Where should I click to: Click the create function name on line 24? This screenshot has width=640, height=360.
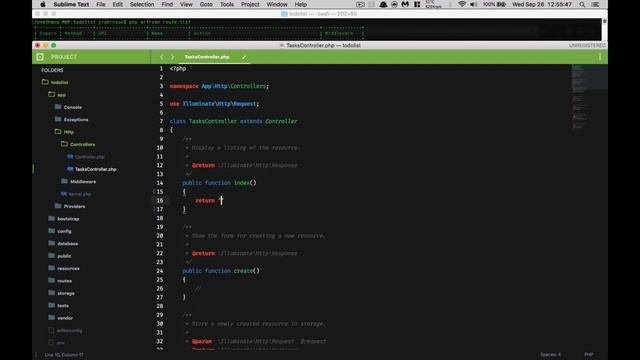click(243, 271)
